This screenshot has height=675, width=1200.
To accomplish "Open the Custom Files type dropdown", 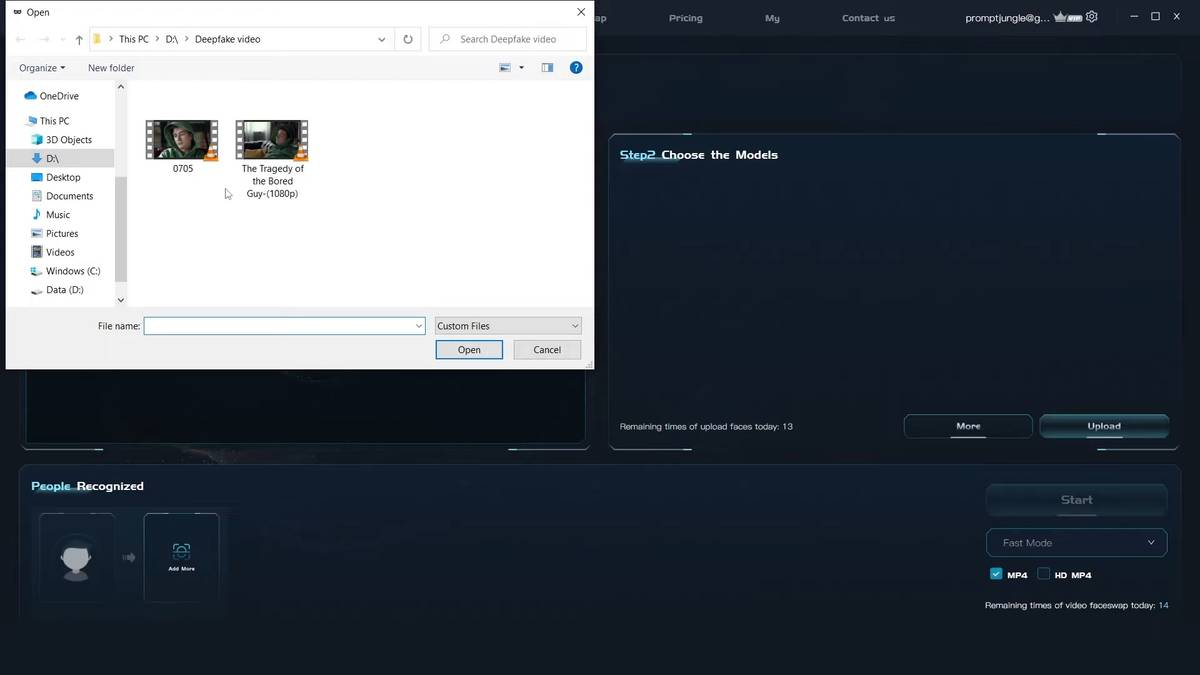I will point(508,326).
